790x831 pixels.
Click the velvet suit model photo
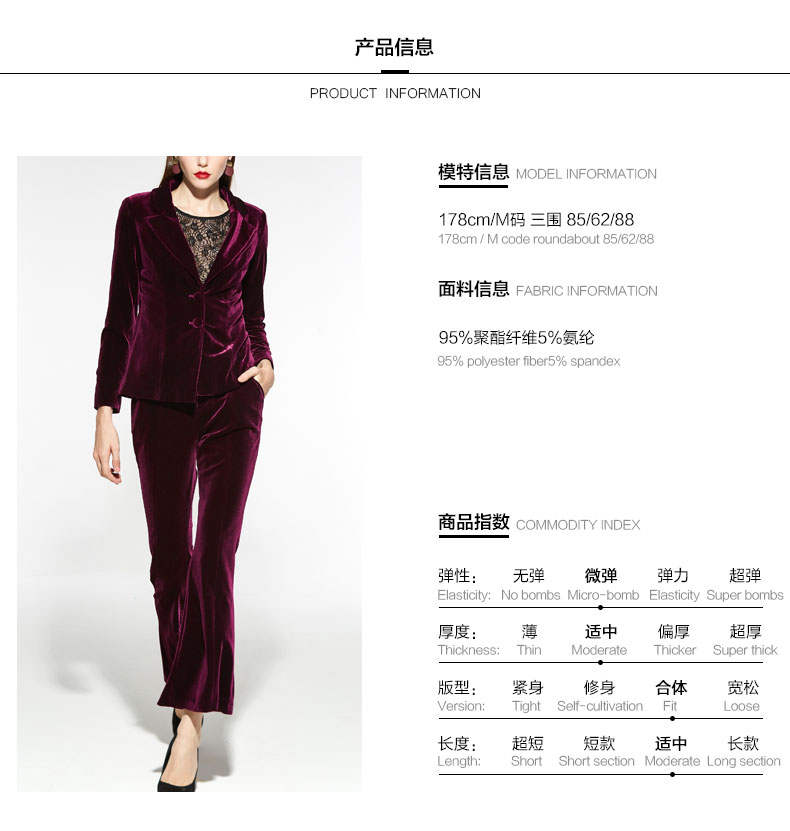coord(190,473)
